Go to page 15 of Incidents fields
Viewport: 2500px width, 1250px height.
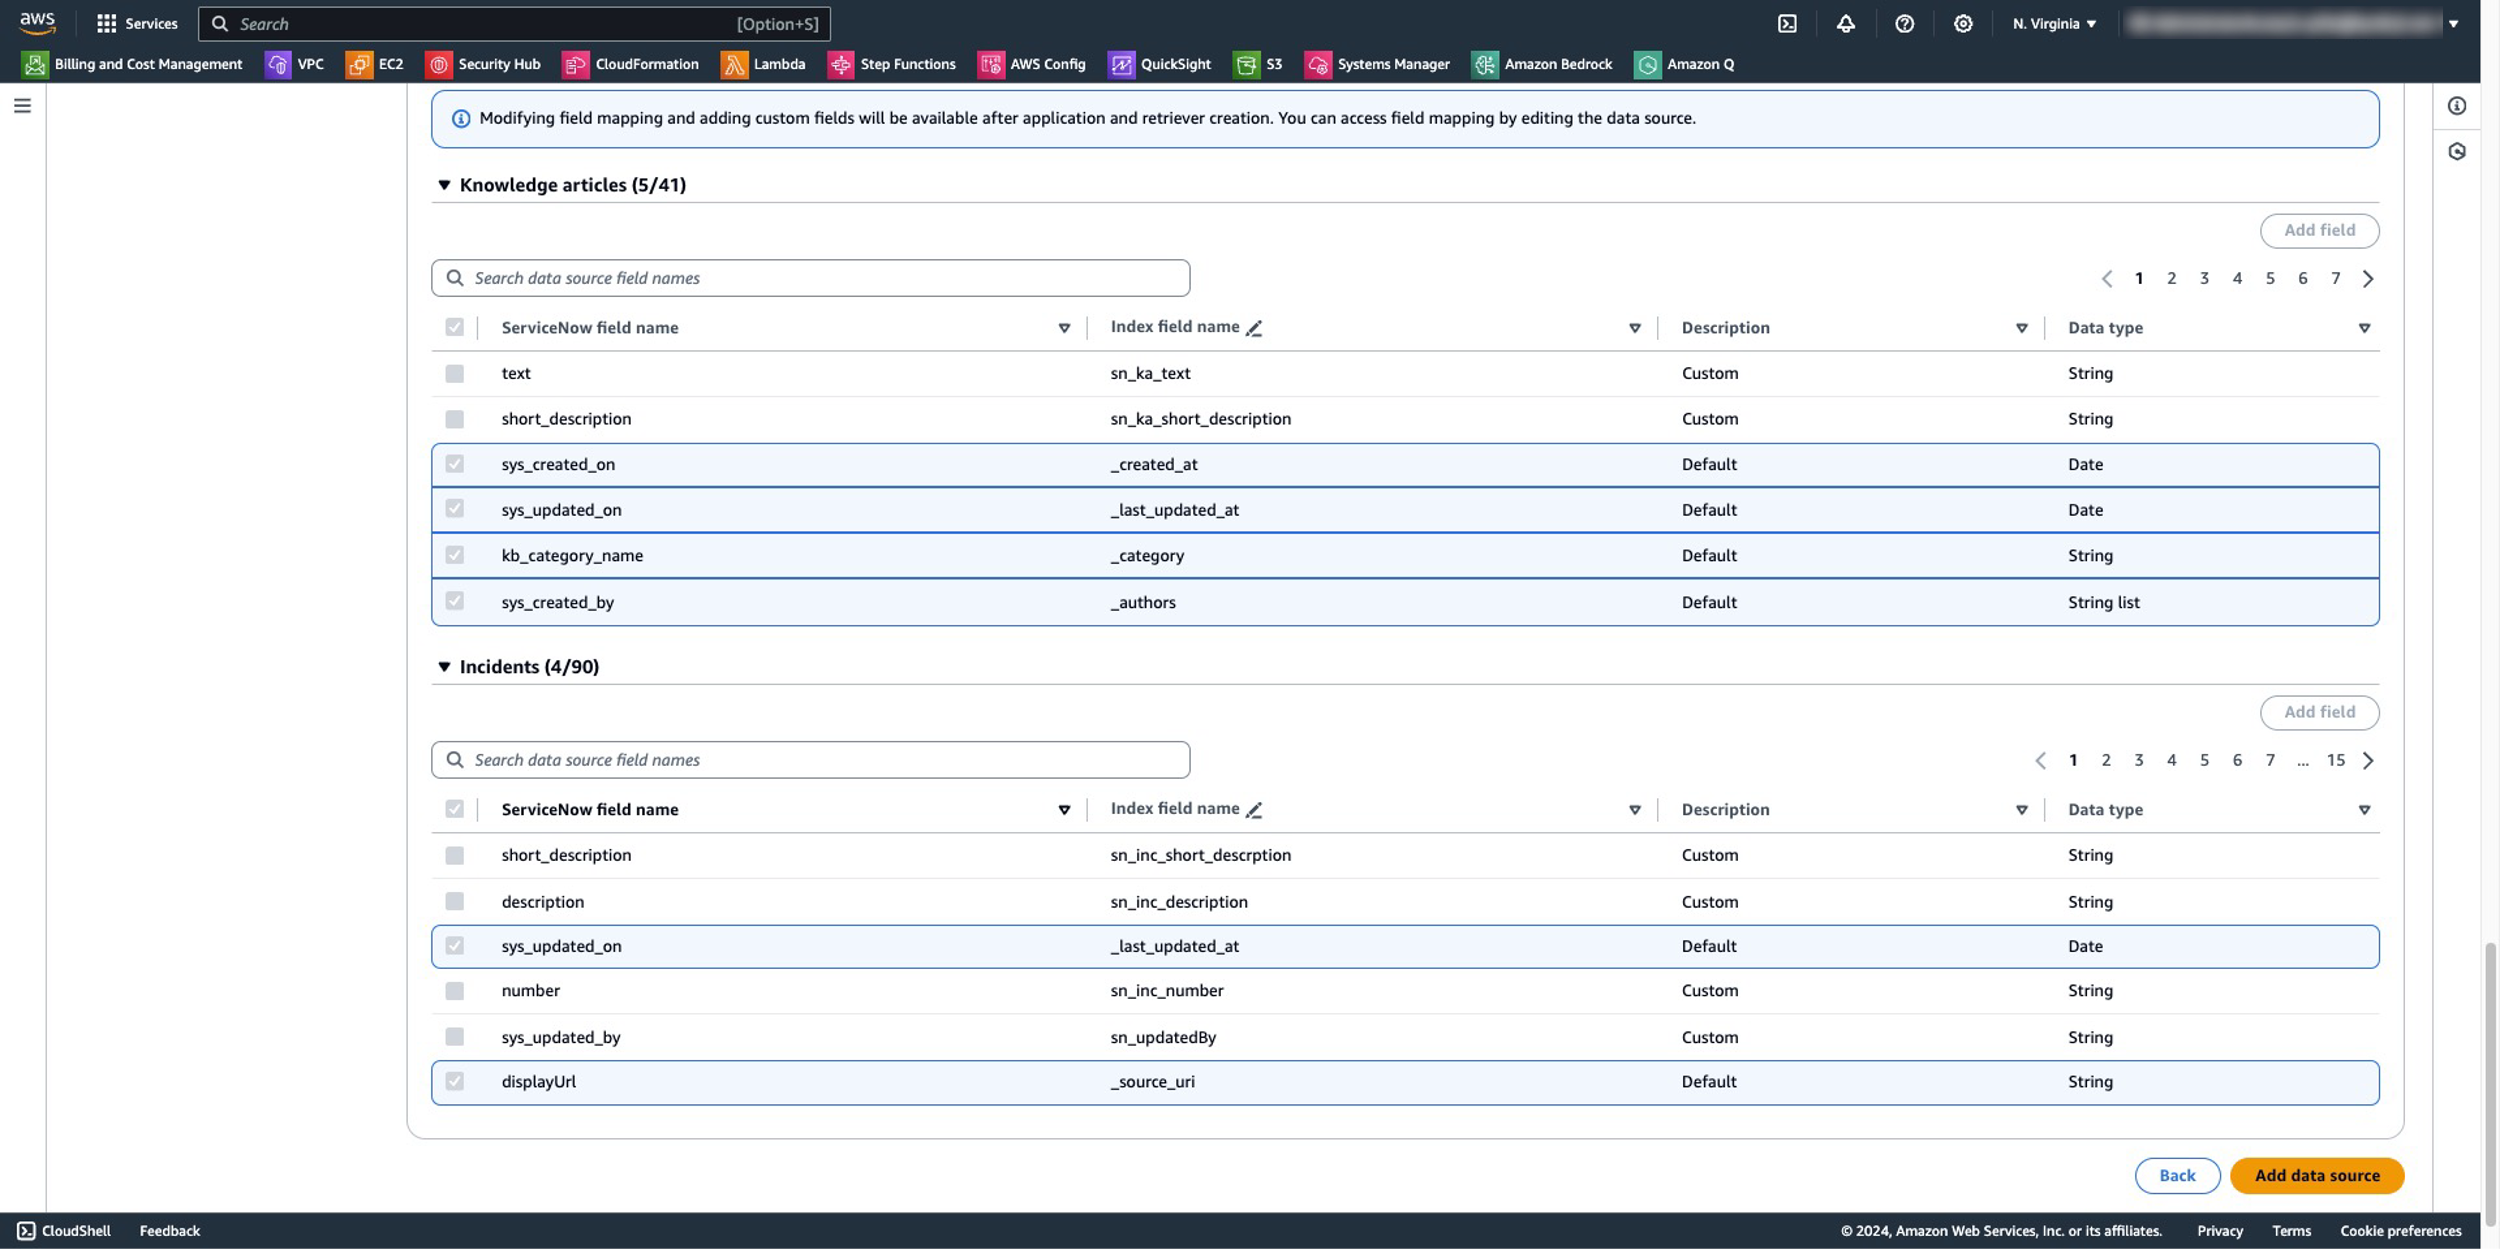2335,760
